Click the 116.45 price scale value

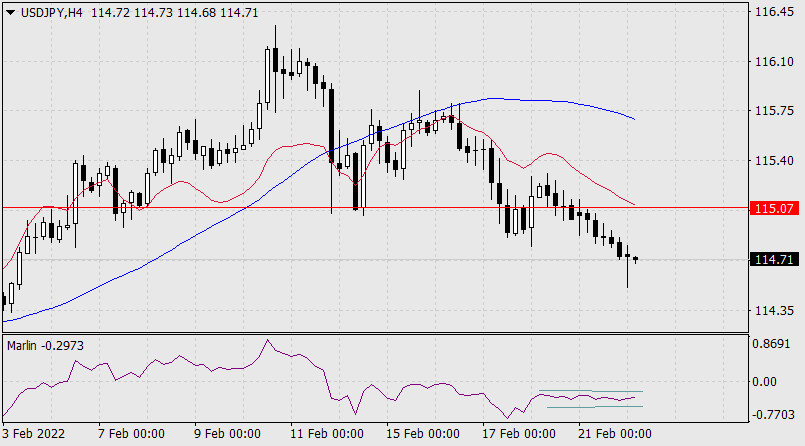coord(774,12)
